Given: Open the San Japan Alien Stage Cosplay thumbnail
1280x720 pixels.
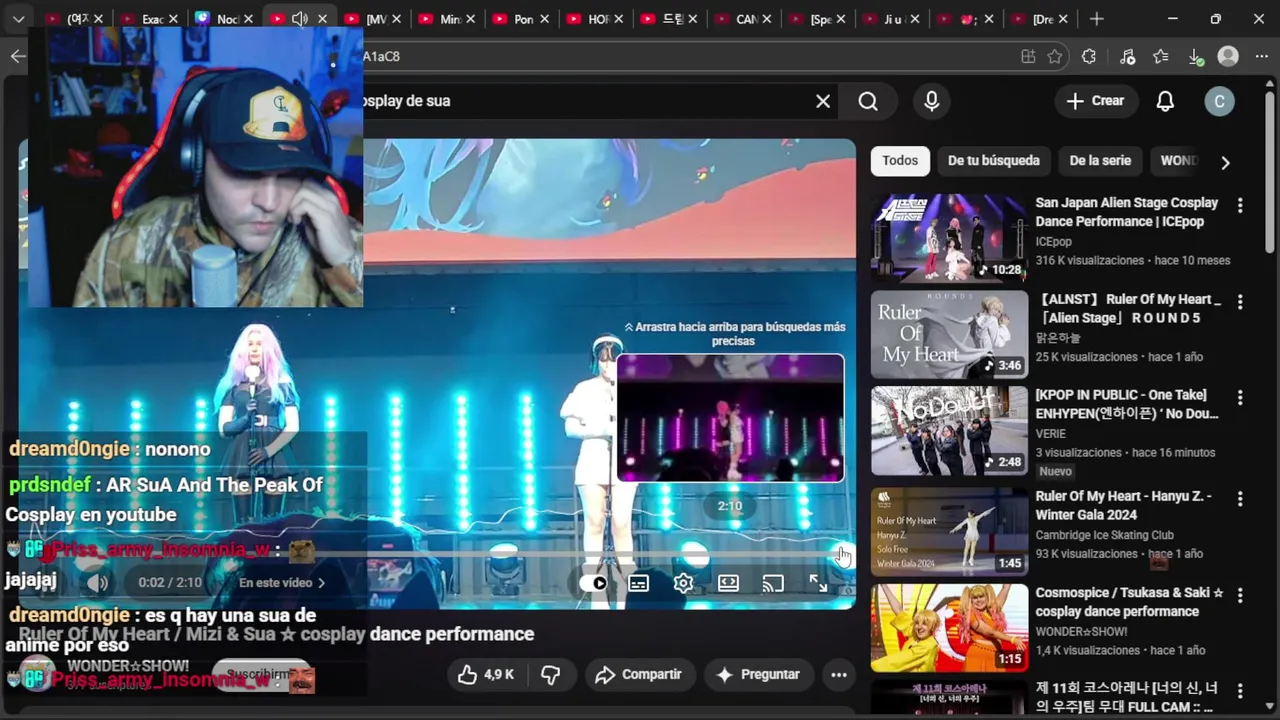Looking at the screenshot, I should click(949, 238).
